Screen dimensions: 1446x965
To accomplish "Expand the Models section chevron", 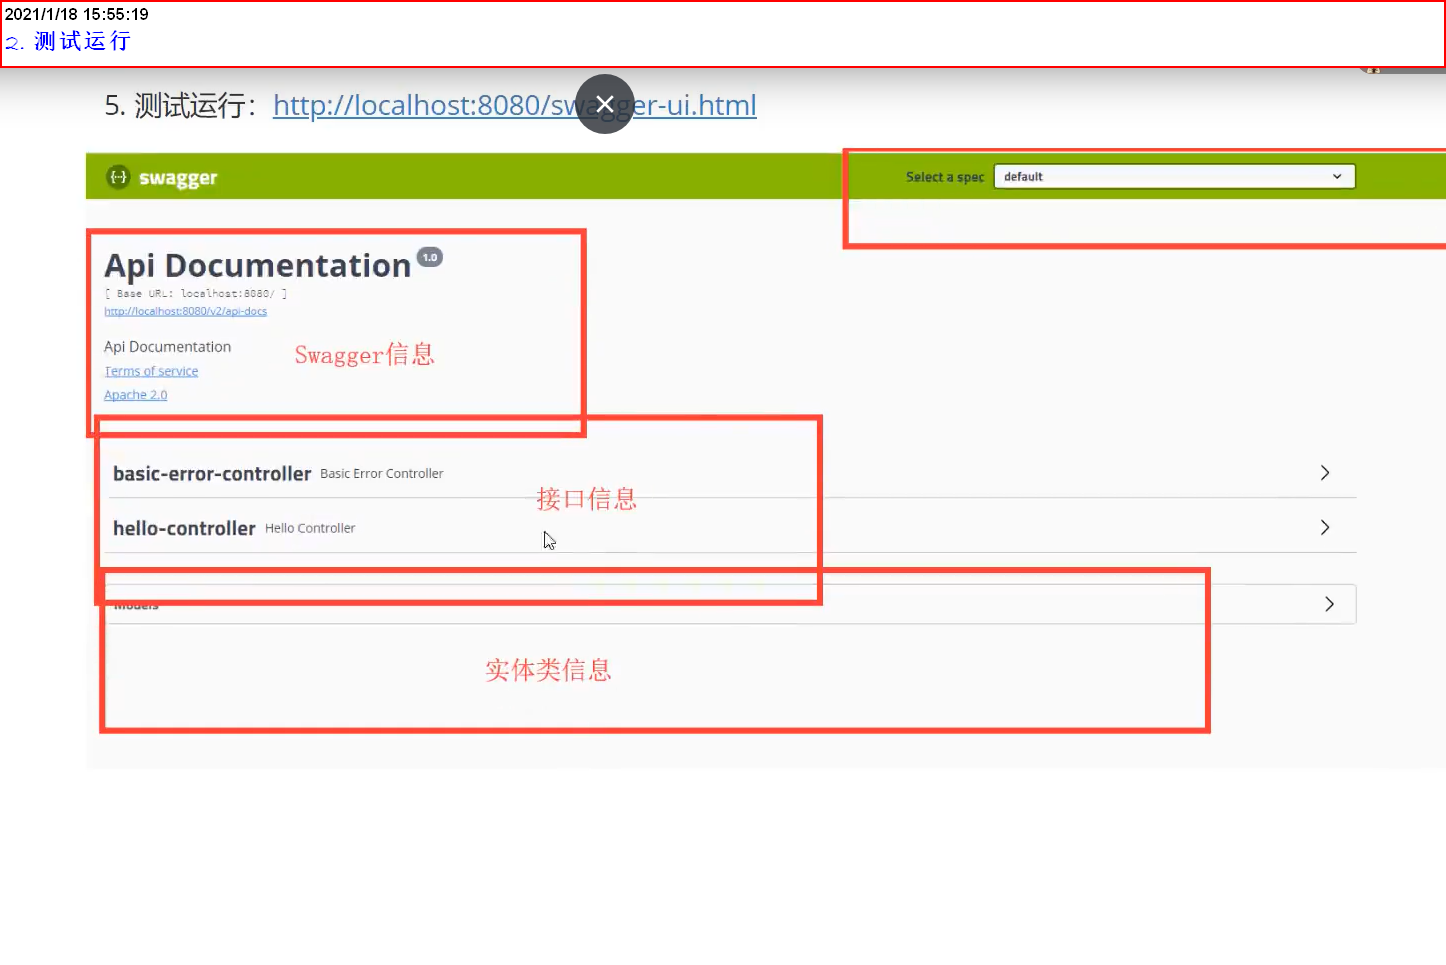I will [x=1329, y=604].
